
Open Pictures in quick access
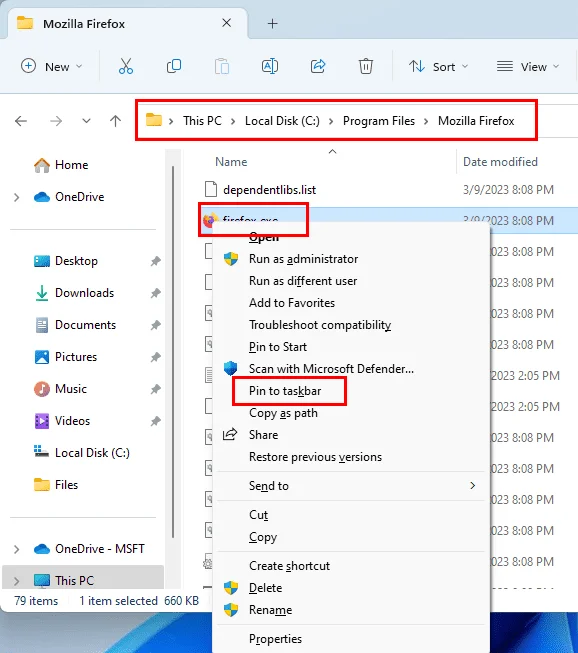pos(65,357)
